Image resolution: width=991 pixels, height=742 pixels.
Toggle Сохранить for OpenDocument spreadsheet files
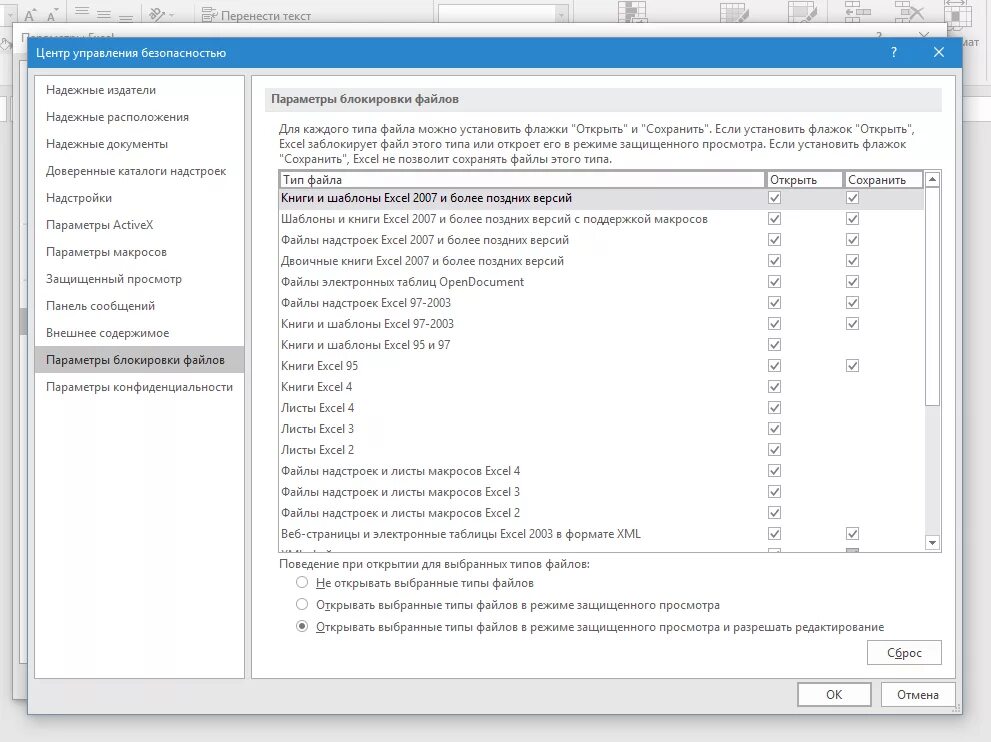click(x=853, y=281)
